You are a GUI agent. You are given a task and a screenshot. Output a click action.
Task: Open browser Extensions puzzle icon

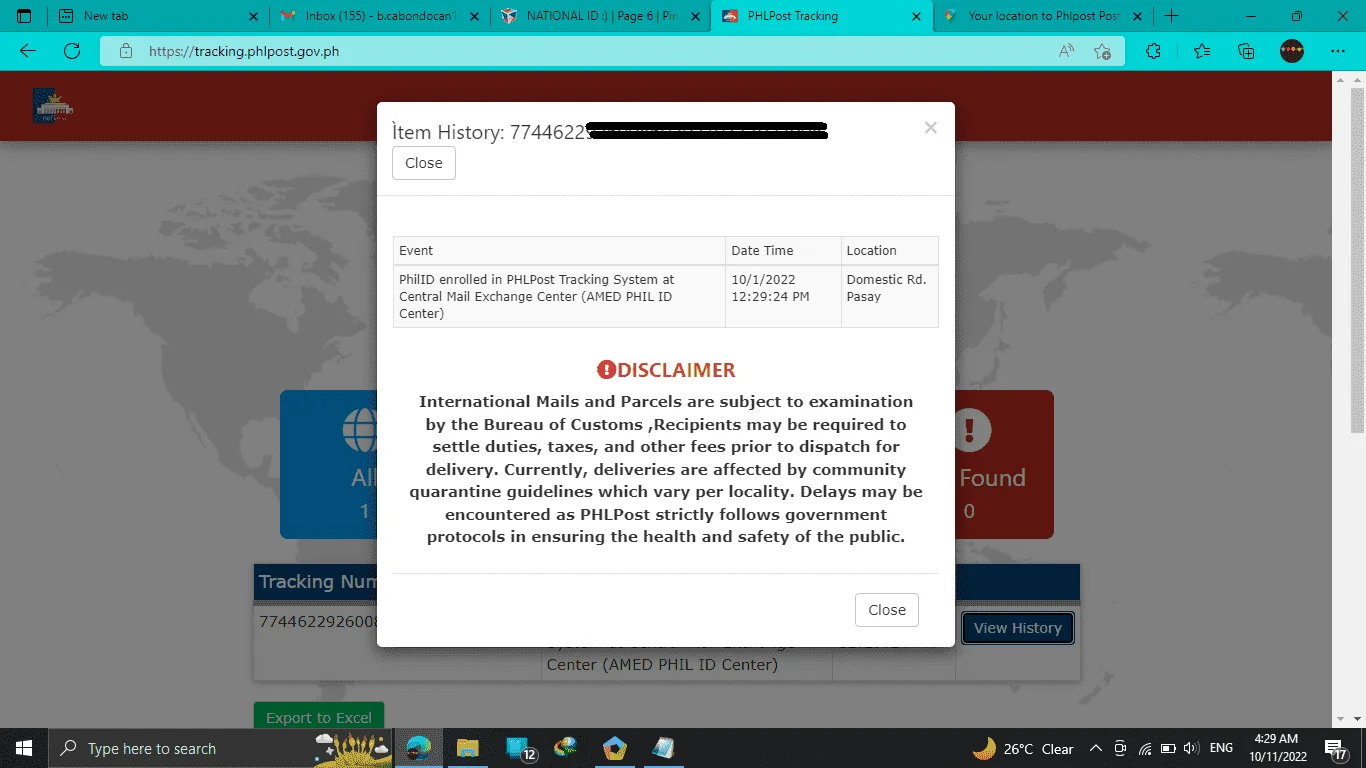pyautogui.click(x=1153, y=51)
